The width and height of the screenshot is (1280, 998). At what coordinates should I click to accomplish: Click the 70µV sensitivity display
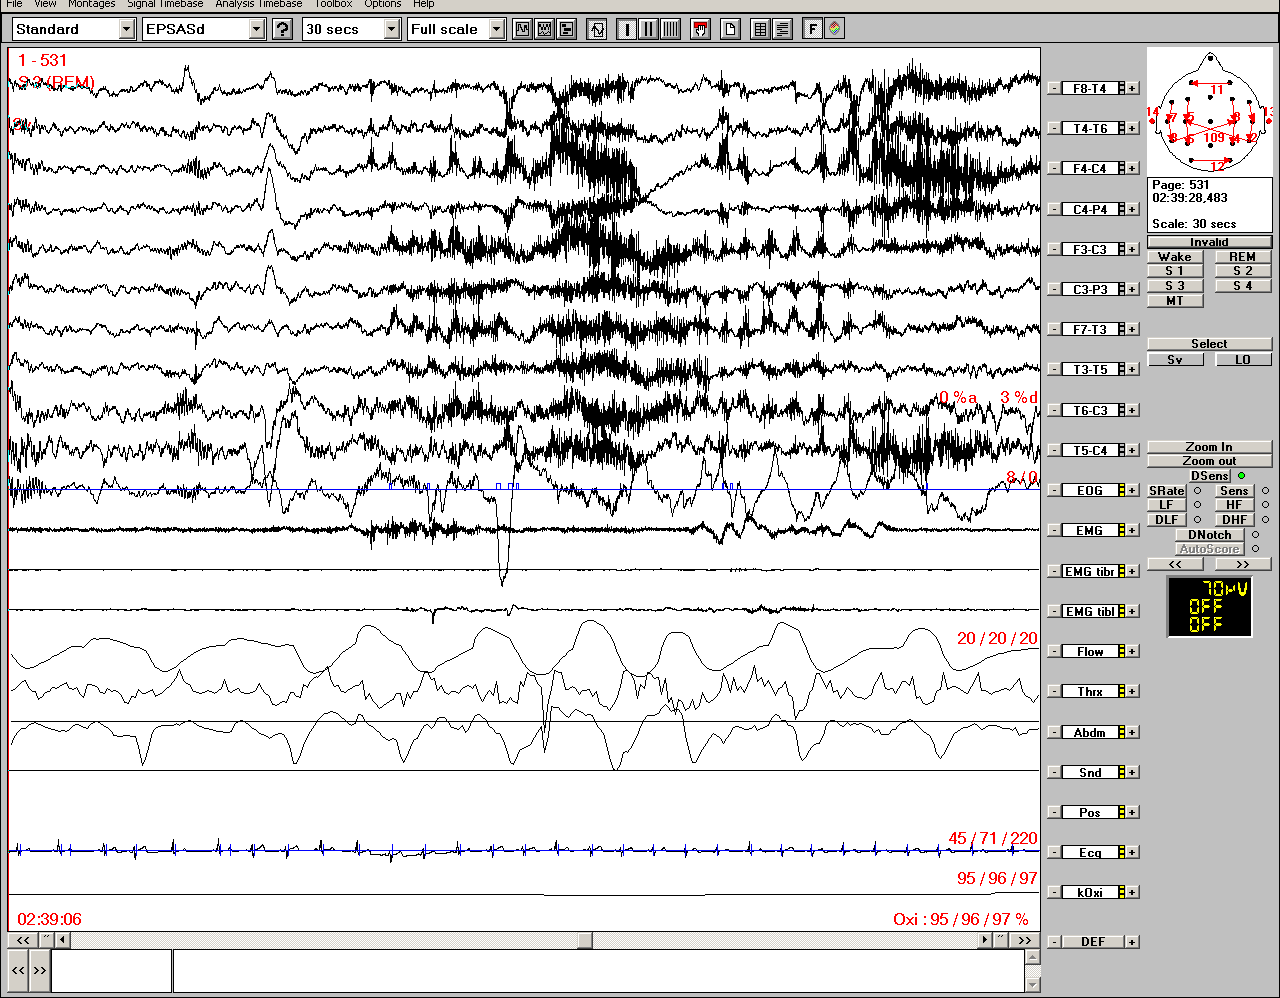coord(1209,607)
